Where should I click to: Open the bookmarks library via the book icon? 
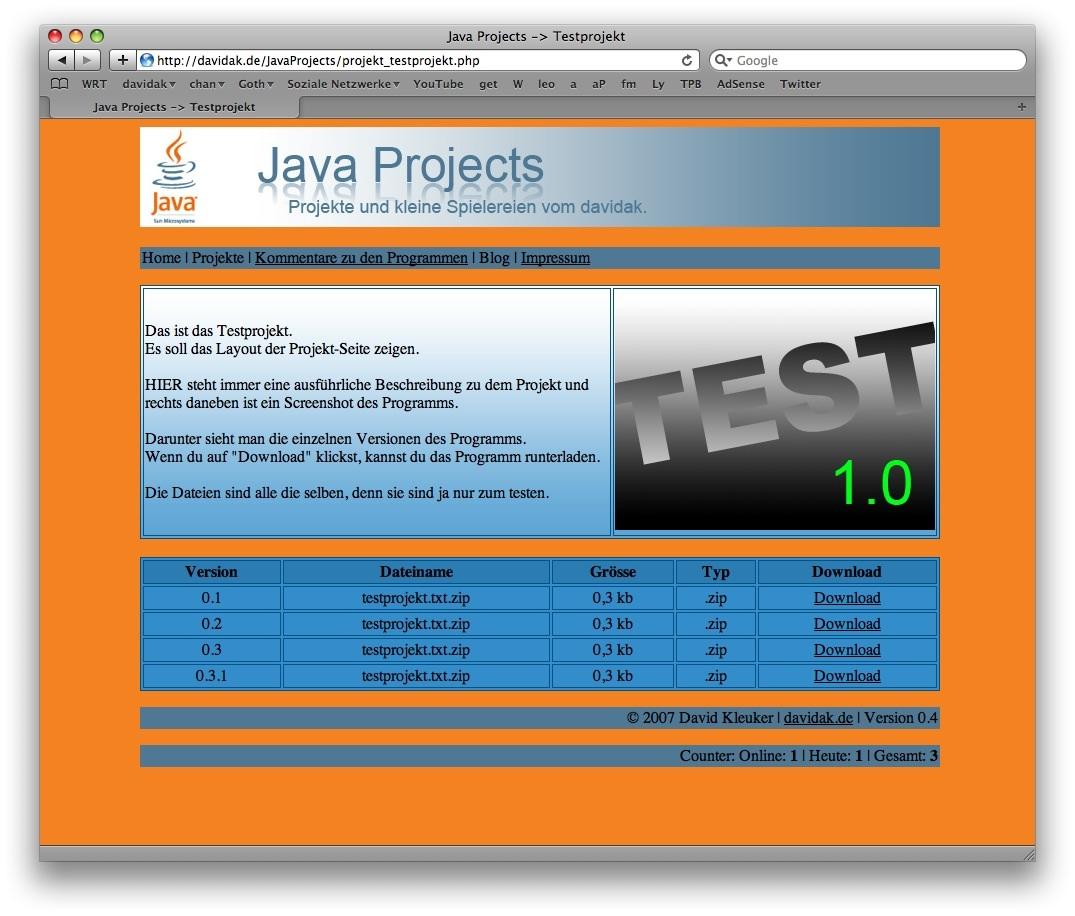click(x=58, y=84)
